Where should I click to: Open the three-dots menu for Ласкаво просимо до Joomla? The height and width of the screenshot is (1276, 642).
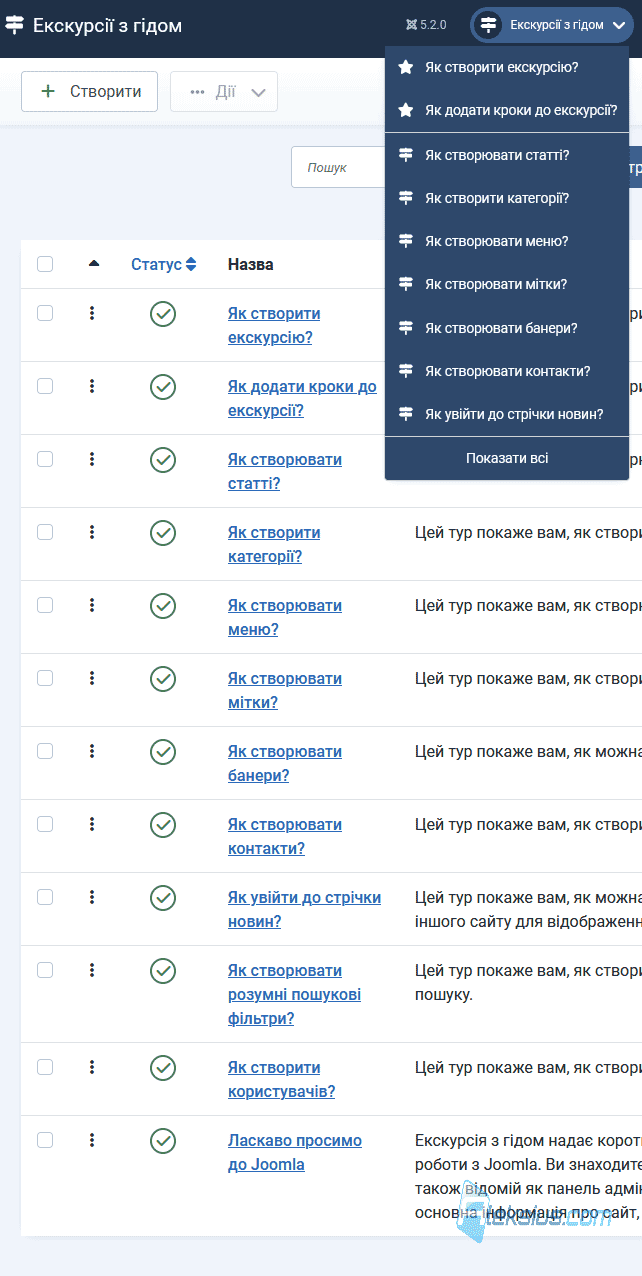[92, 1140]
